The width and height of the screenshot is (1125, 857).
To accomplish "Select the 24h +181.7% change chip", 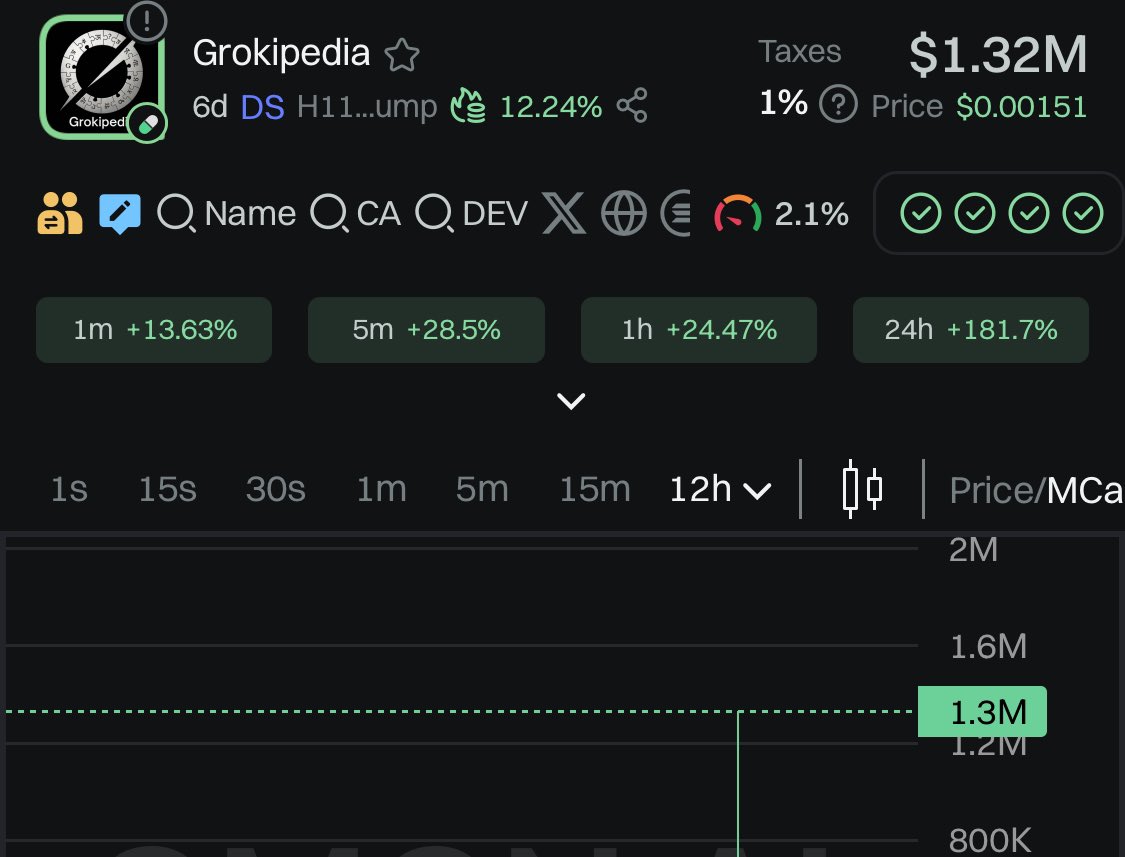I will [x=971, y=329].
